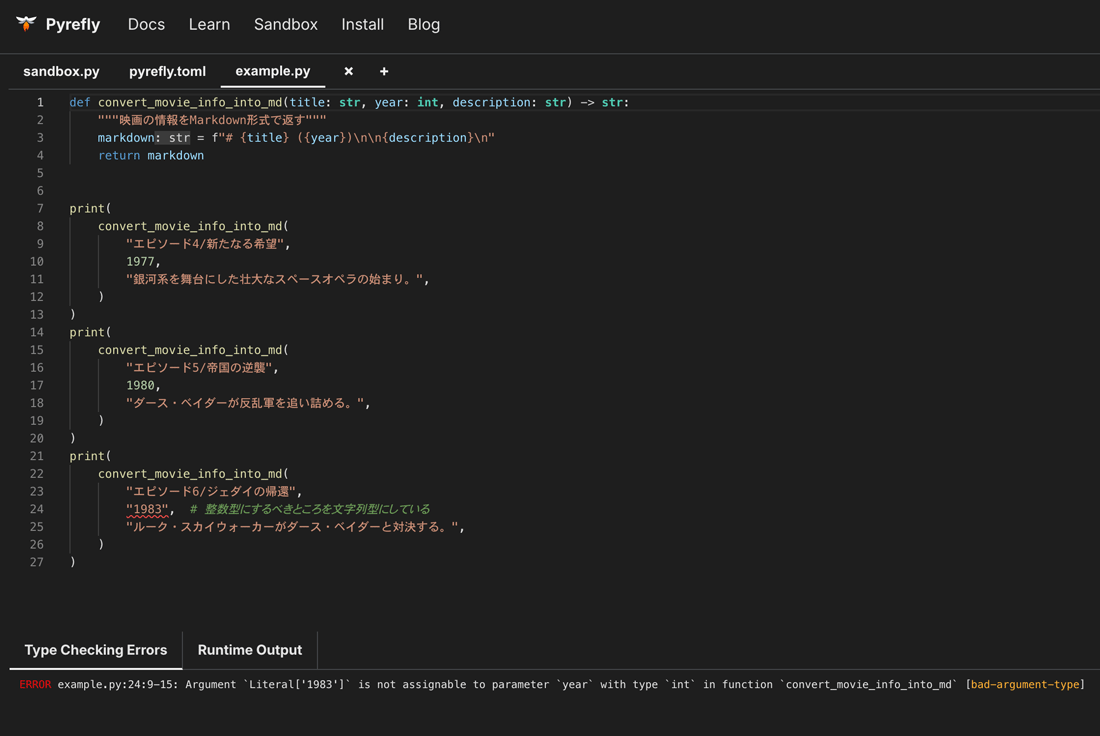Select the Type Checking Errors tab

tap(96, 650)
